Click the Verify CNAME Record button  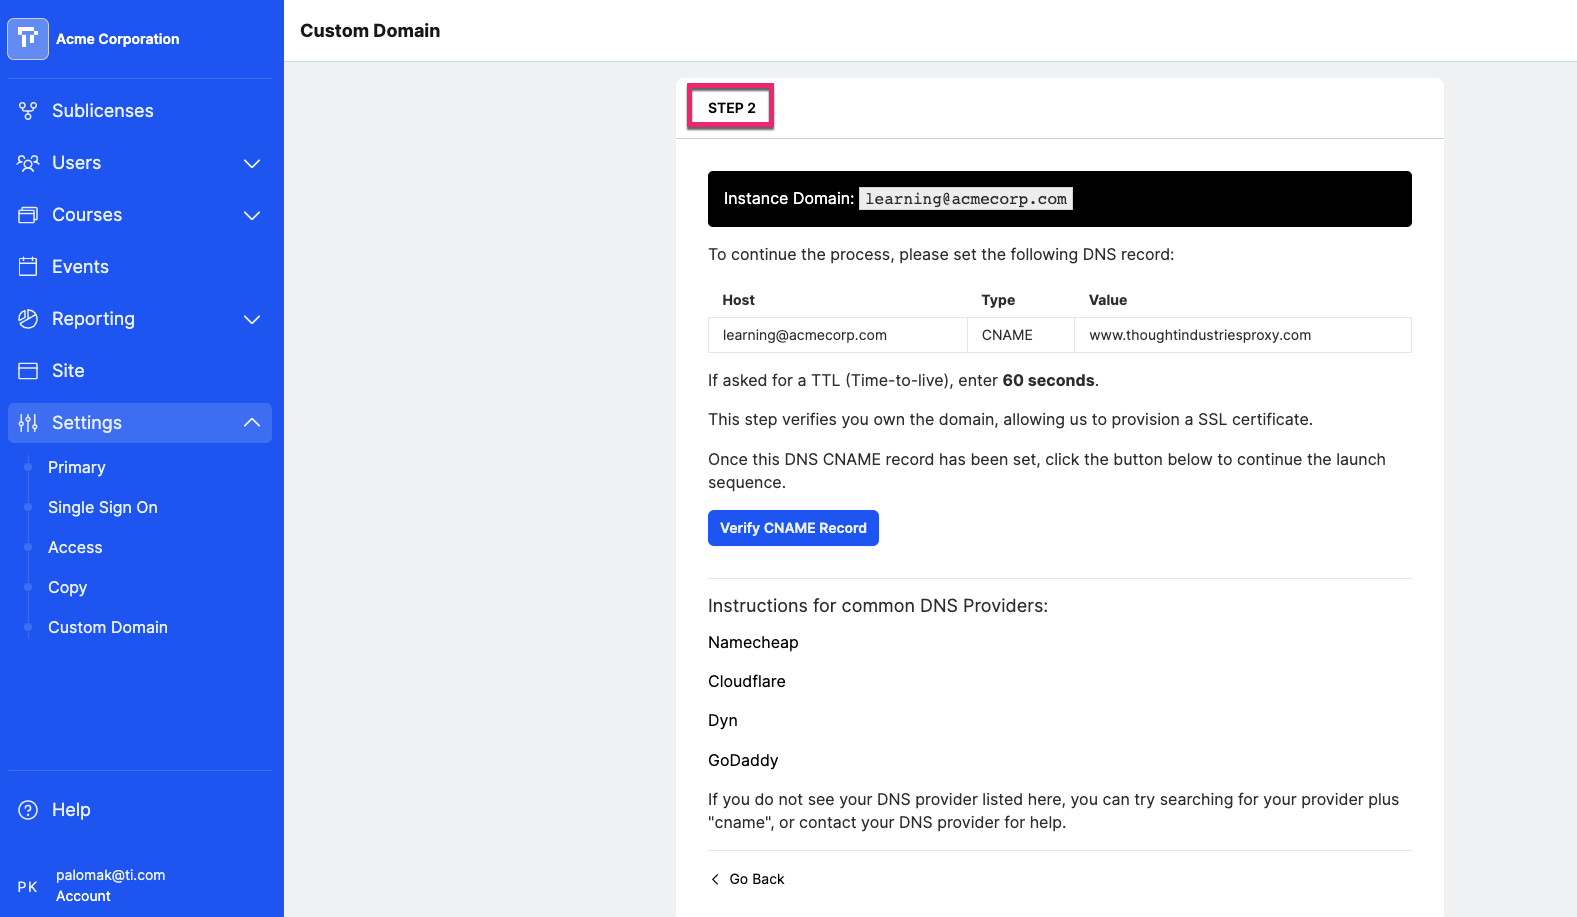coord(793,528)
